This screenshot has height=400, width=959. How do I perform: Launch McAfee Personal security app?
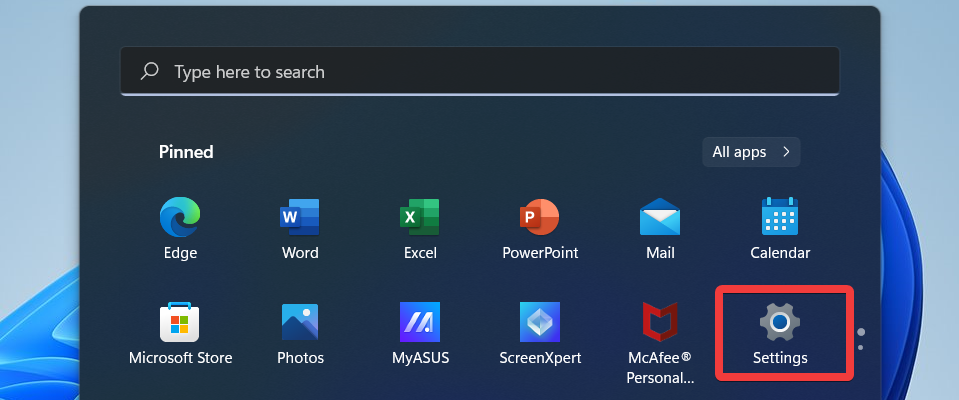[660, 343]
